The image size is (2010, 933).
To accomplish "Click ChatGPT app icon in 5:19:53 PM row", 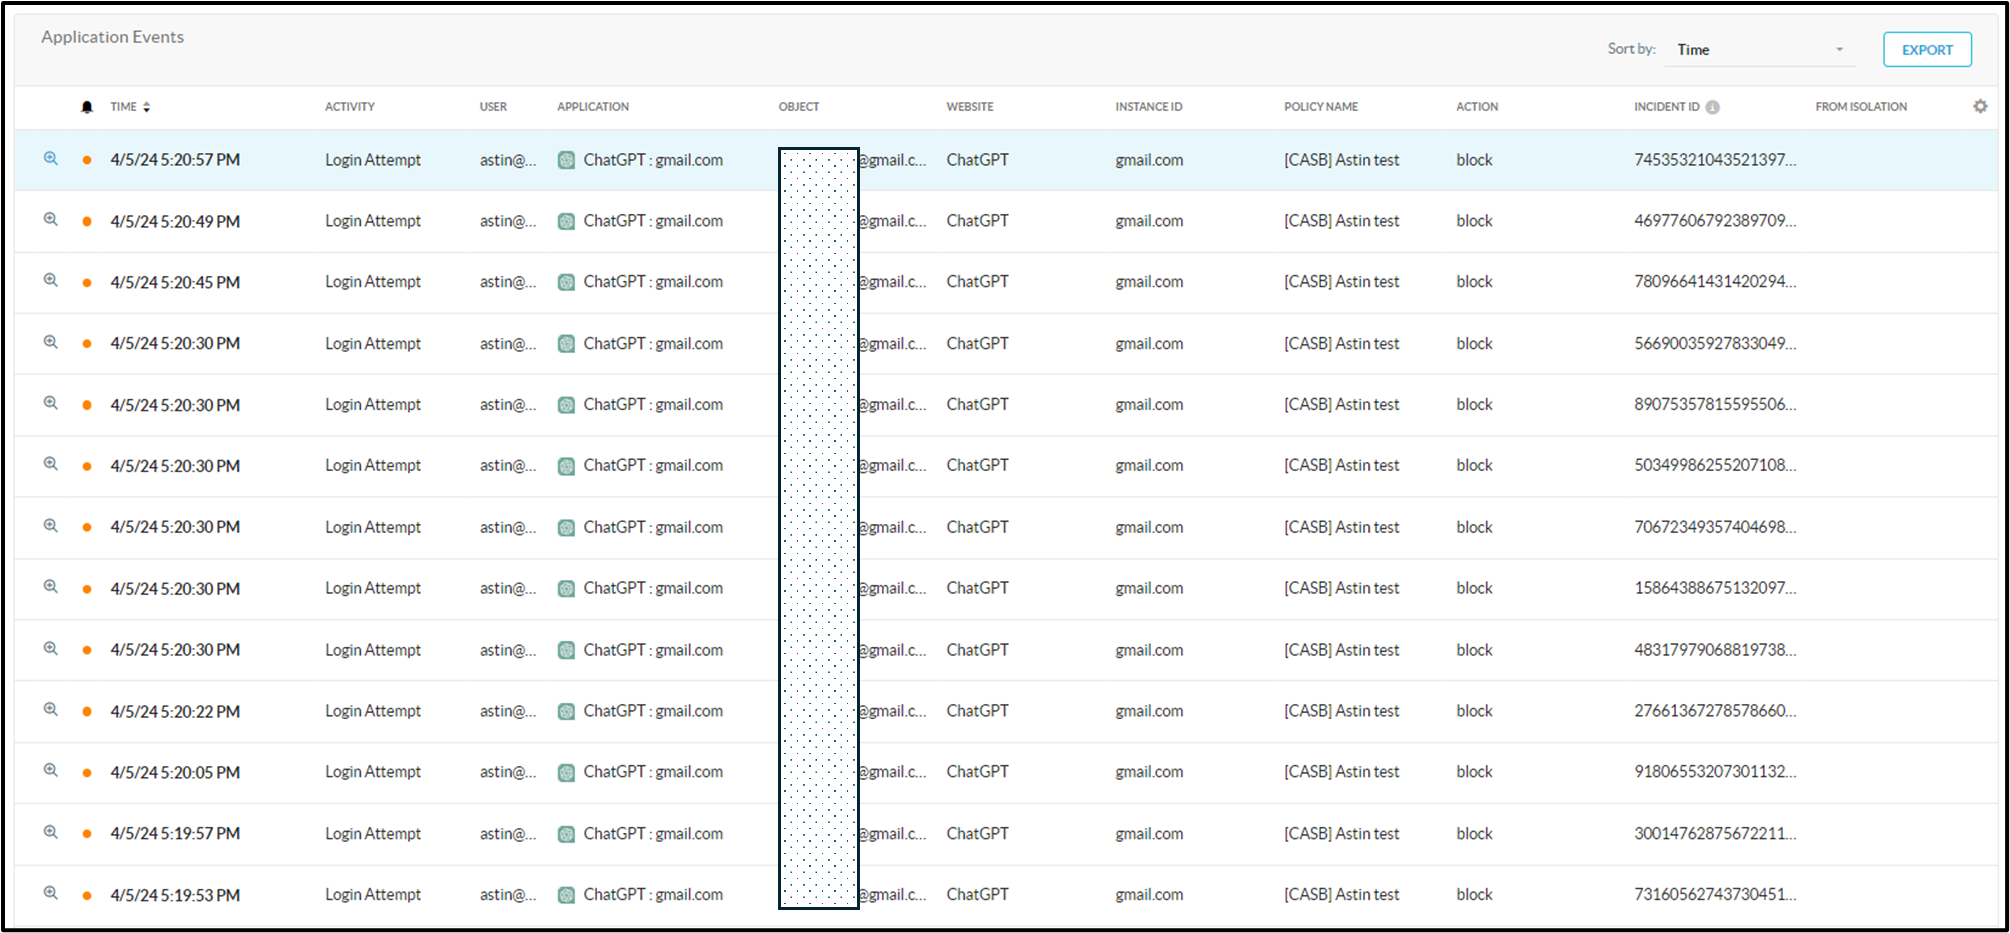I will pos(566,895).
